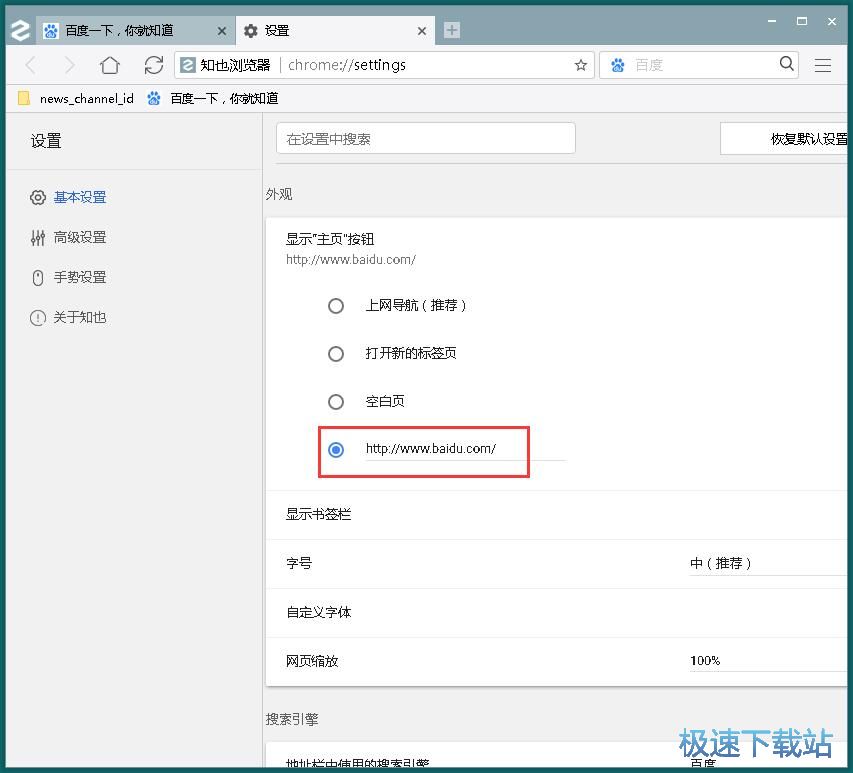Open 百度一下，你就知道 bookmark in bookmarks bar
853x773 pixels.
[x=213, y=98]
